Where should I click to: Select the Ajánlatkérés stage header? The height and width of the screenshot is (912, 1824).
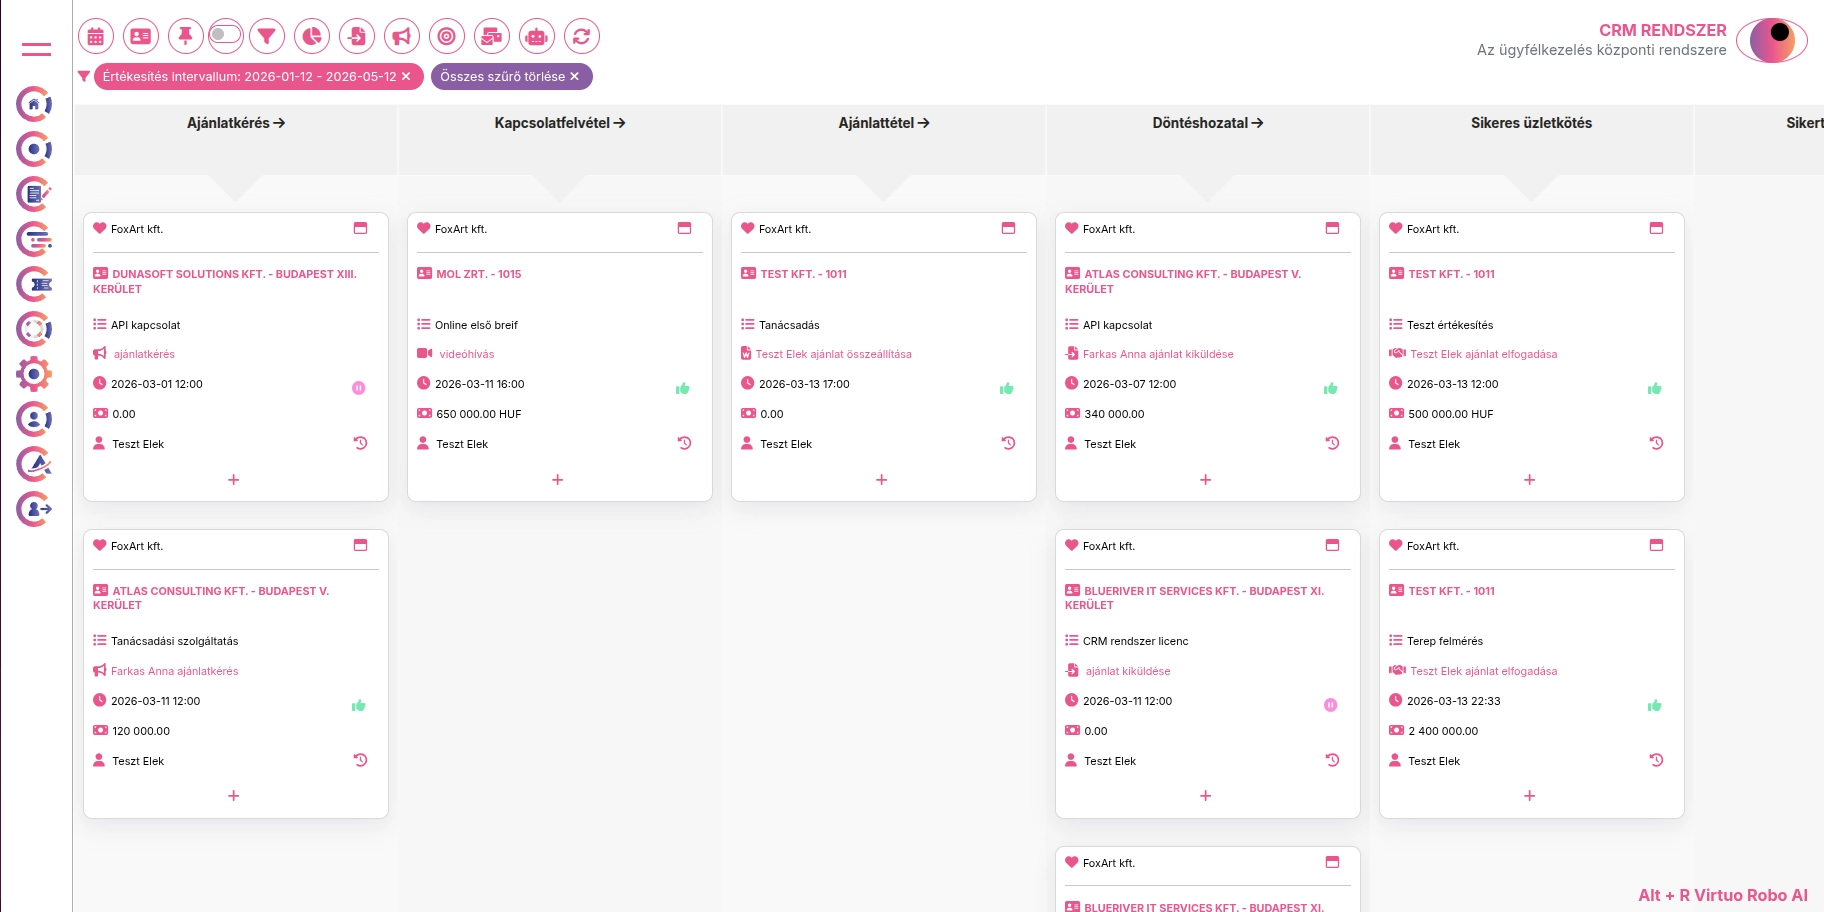[x=236, y=123]
